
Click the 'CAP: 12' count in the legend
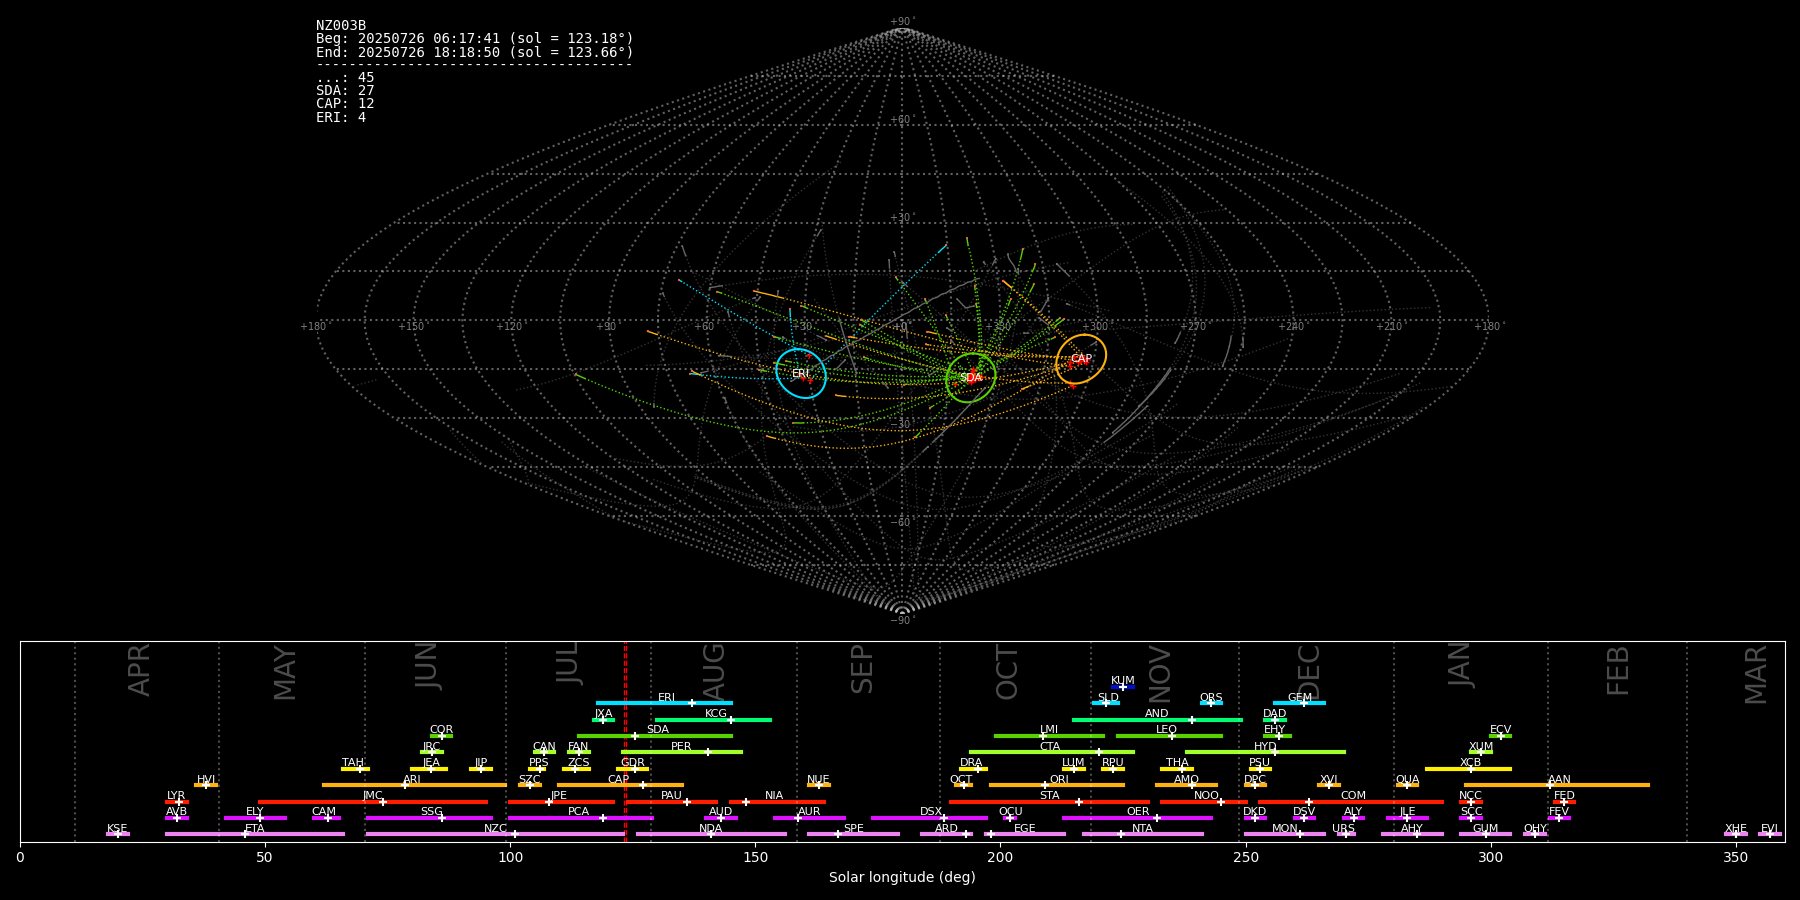345,104
